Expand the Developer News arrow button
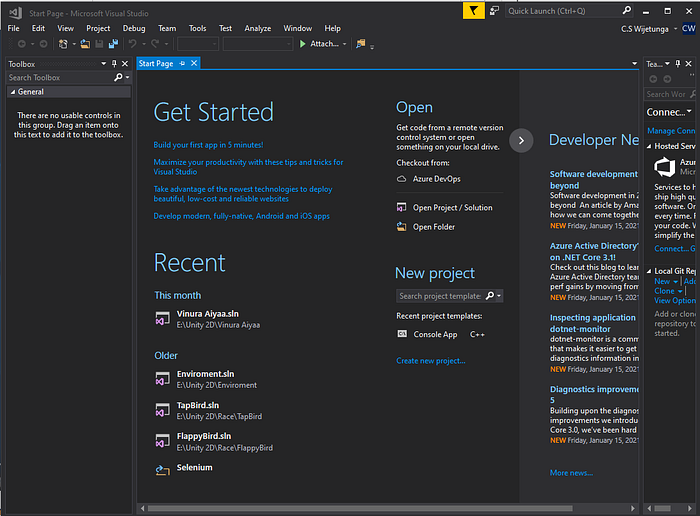The width and height of the screenshot is (700, 516). coord(521,141)
